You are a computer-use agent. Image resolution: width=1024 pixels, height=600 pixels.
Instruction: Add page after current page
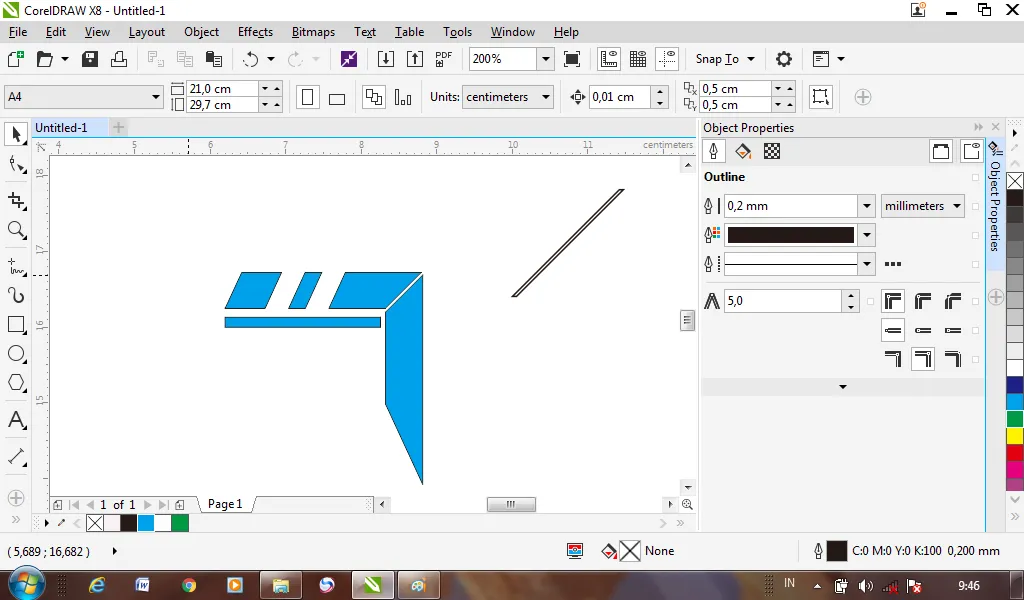tap(180, 505)
